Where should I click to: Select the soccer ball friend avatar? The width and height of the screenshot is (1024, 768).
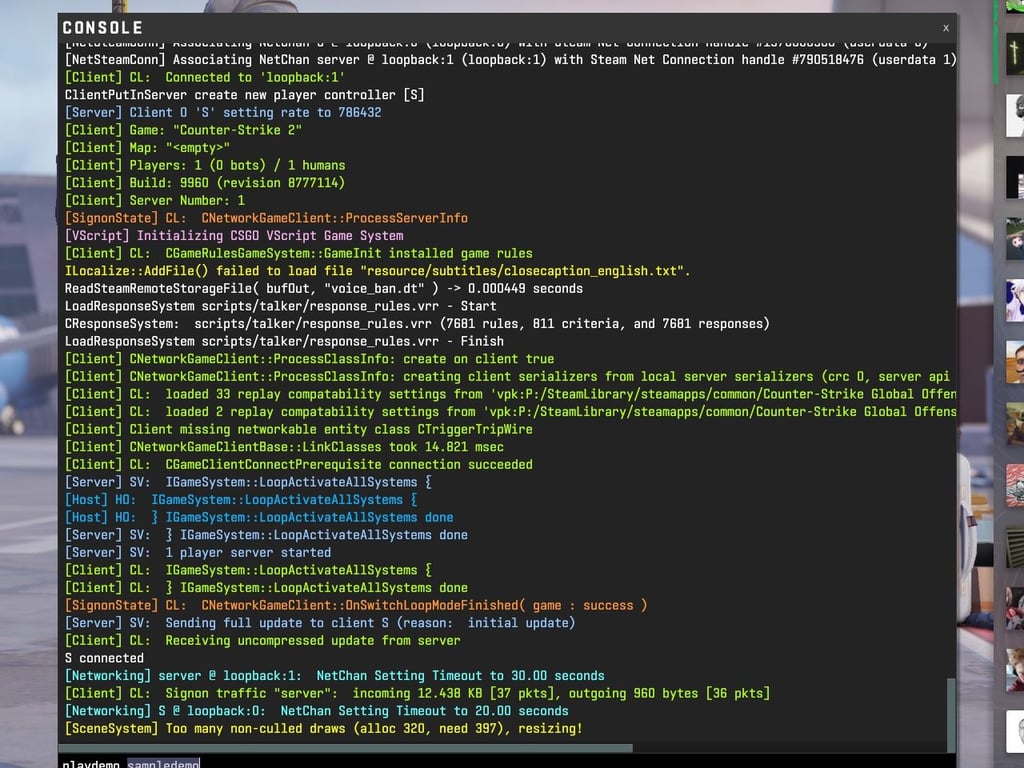[1015, 241]
